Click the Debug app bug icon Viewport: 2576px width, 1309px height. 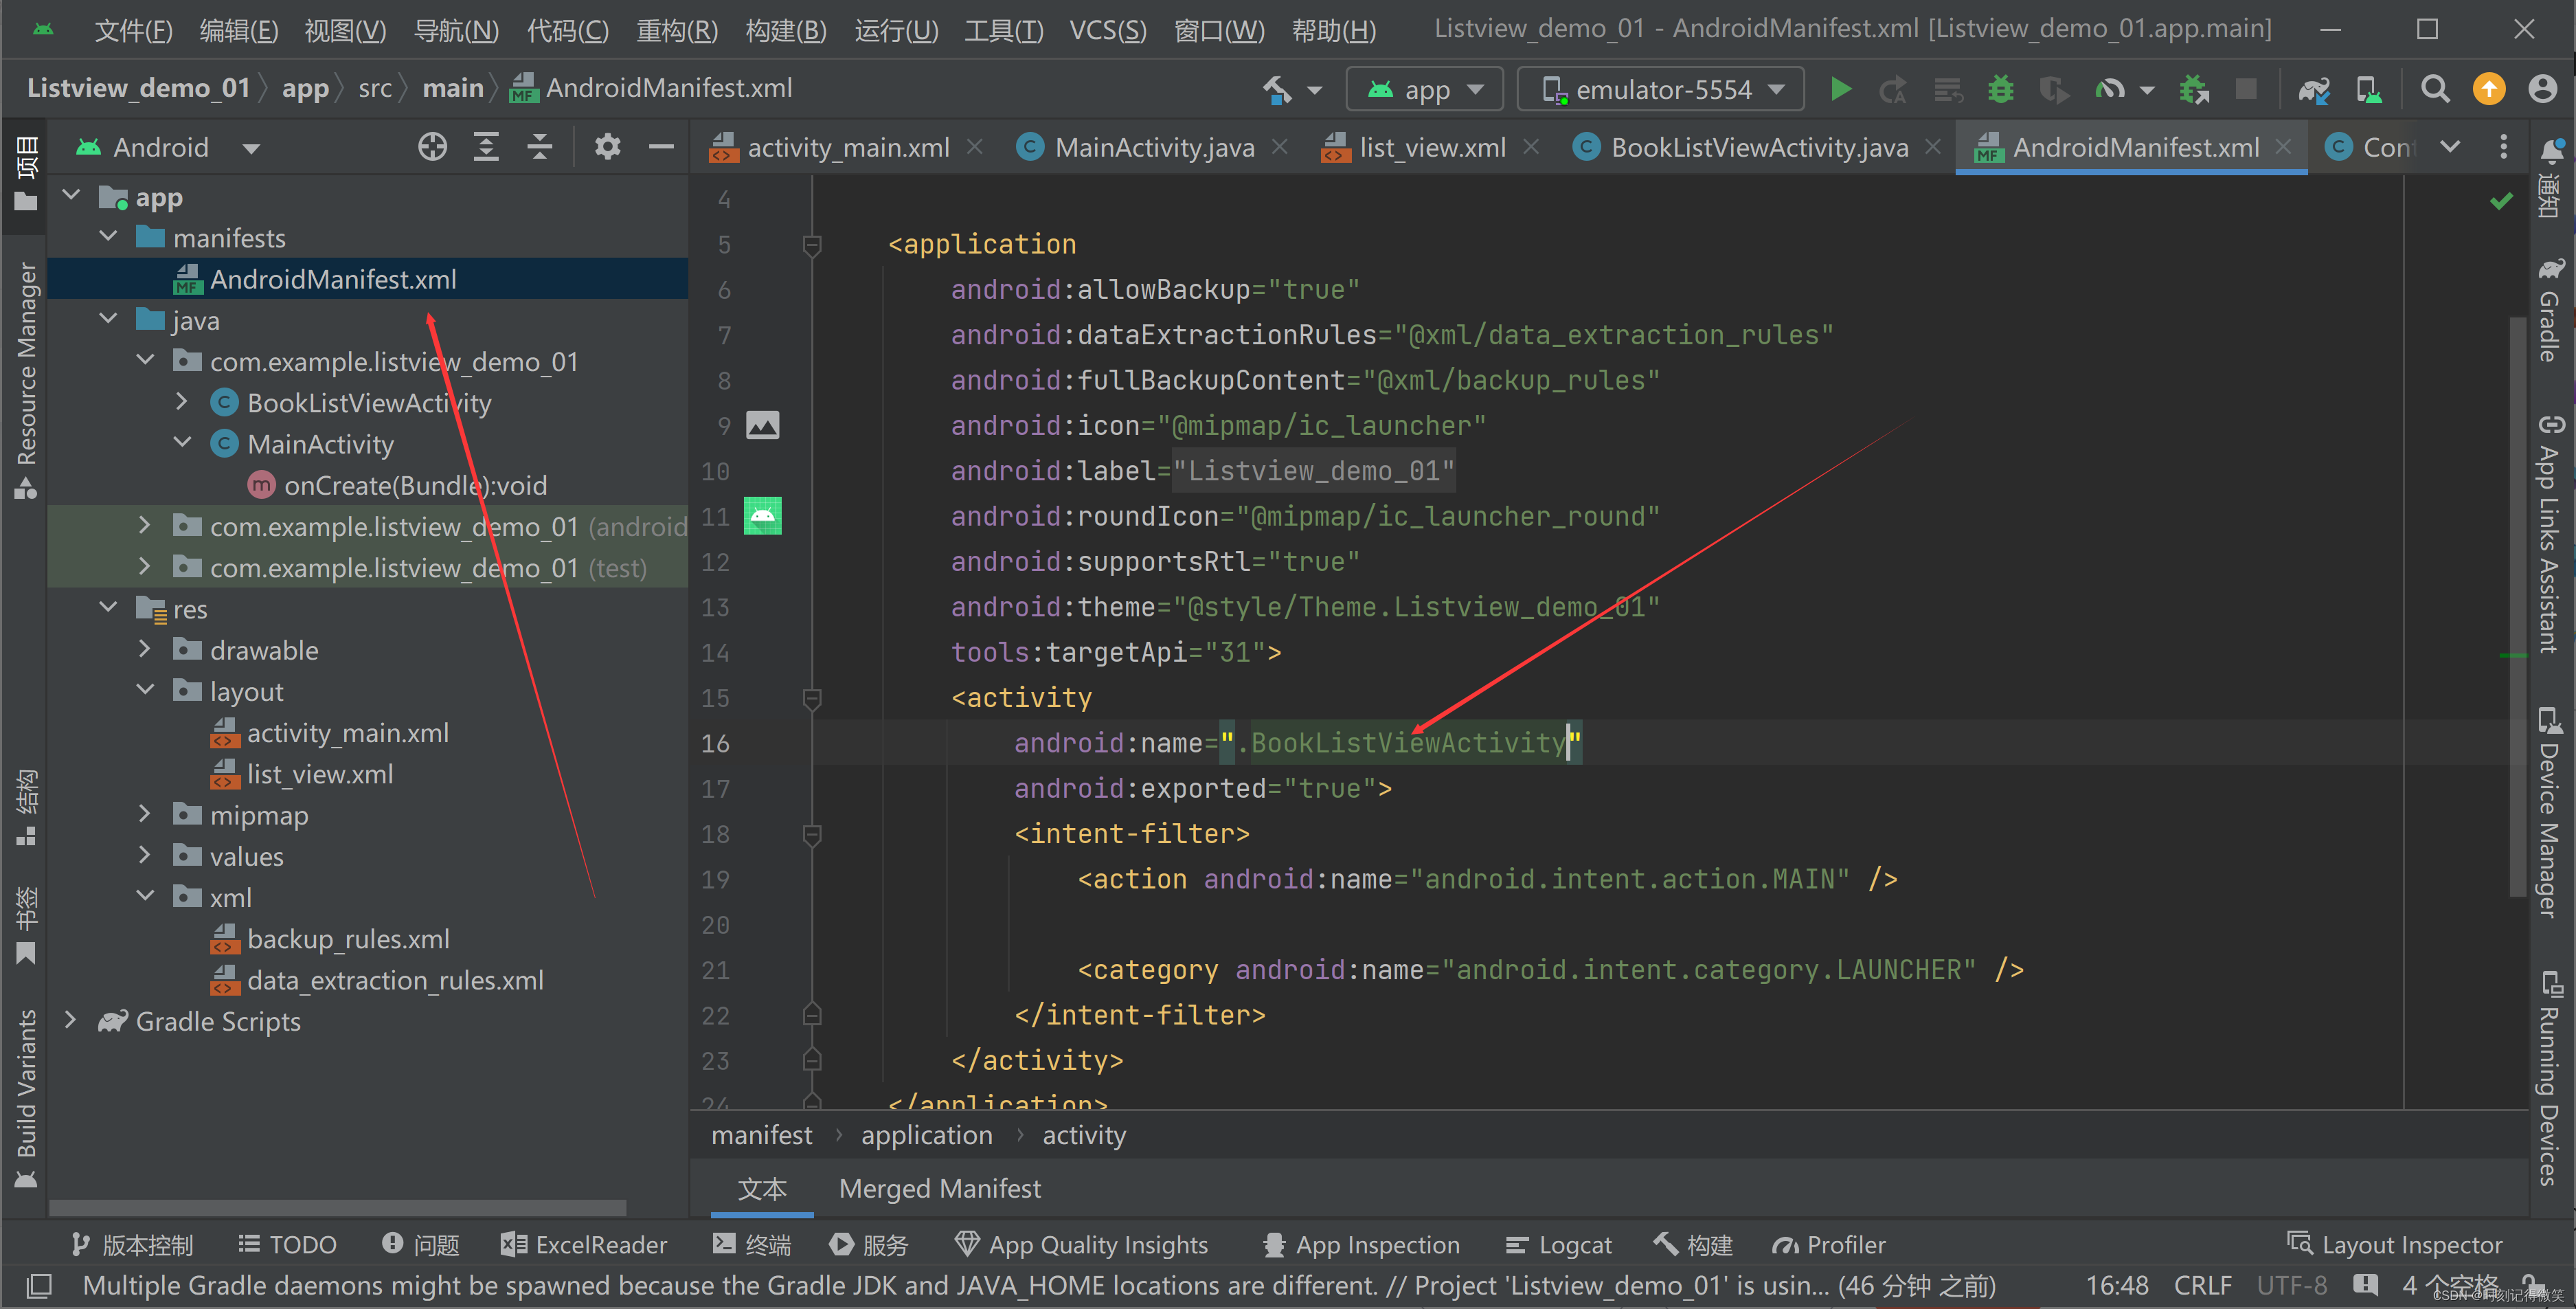click(x=2000, y=89)
